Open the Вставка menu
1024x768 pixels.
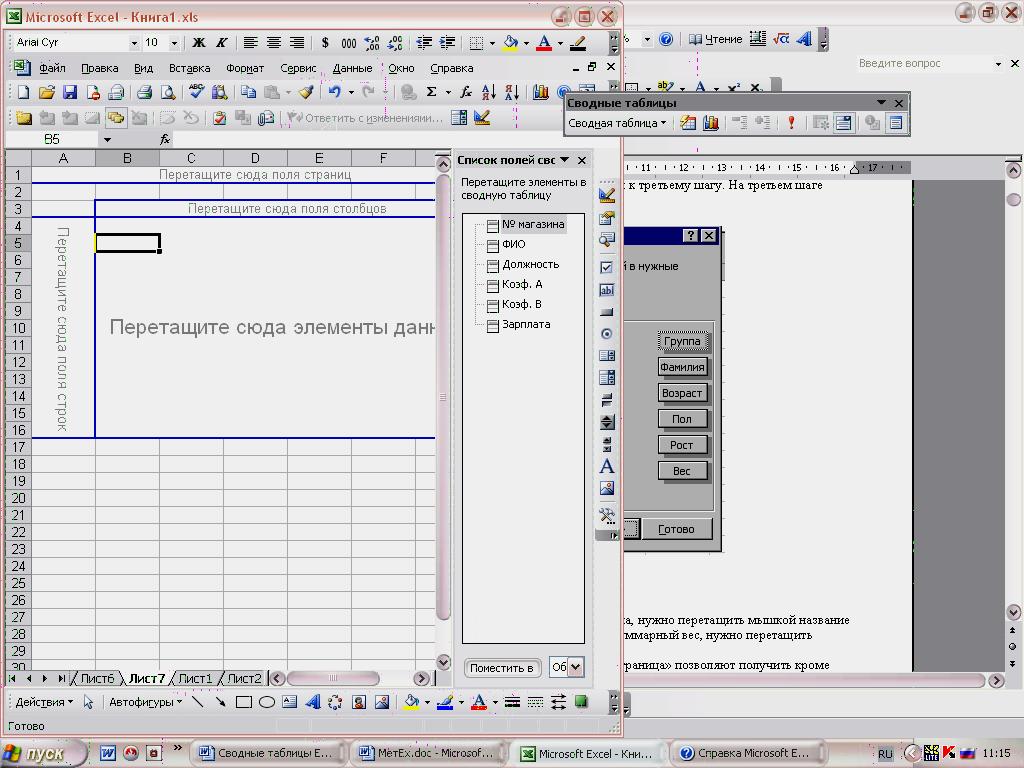click(189, 68)
